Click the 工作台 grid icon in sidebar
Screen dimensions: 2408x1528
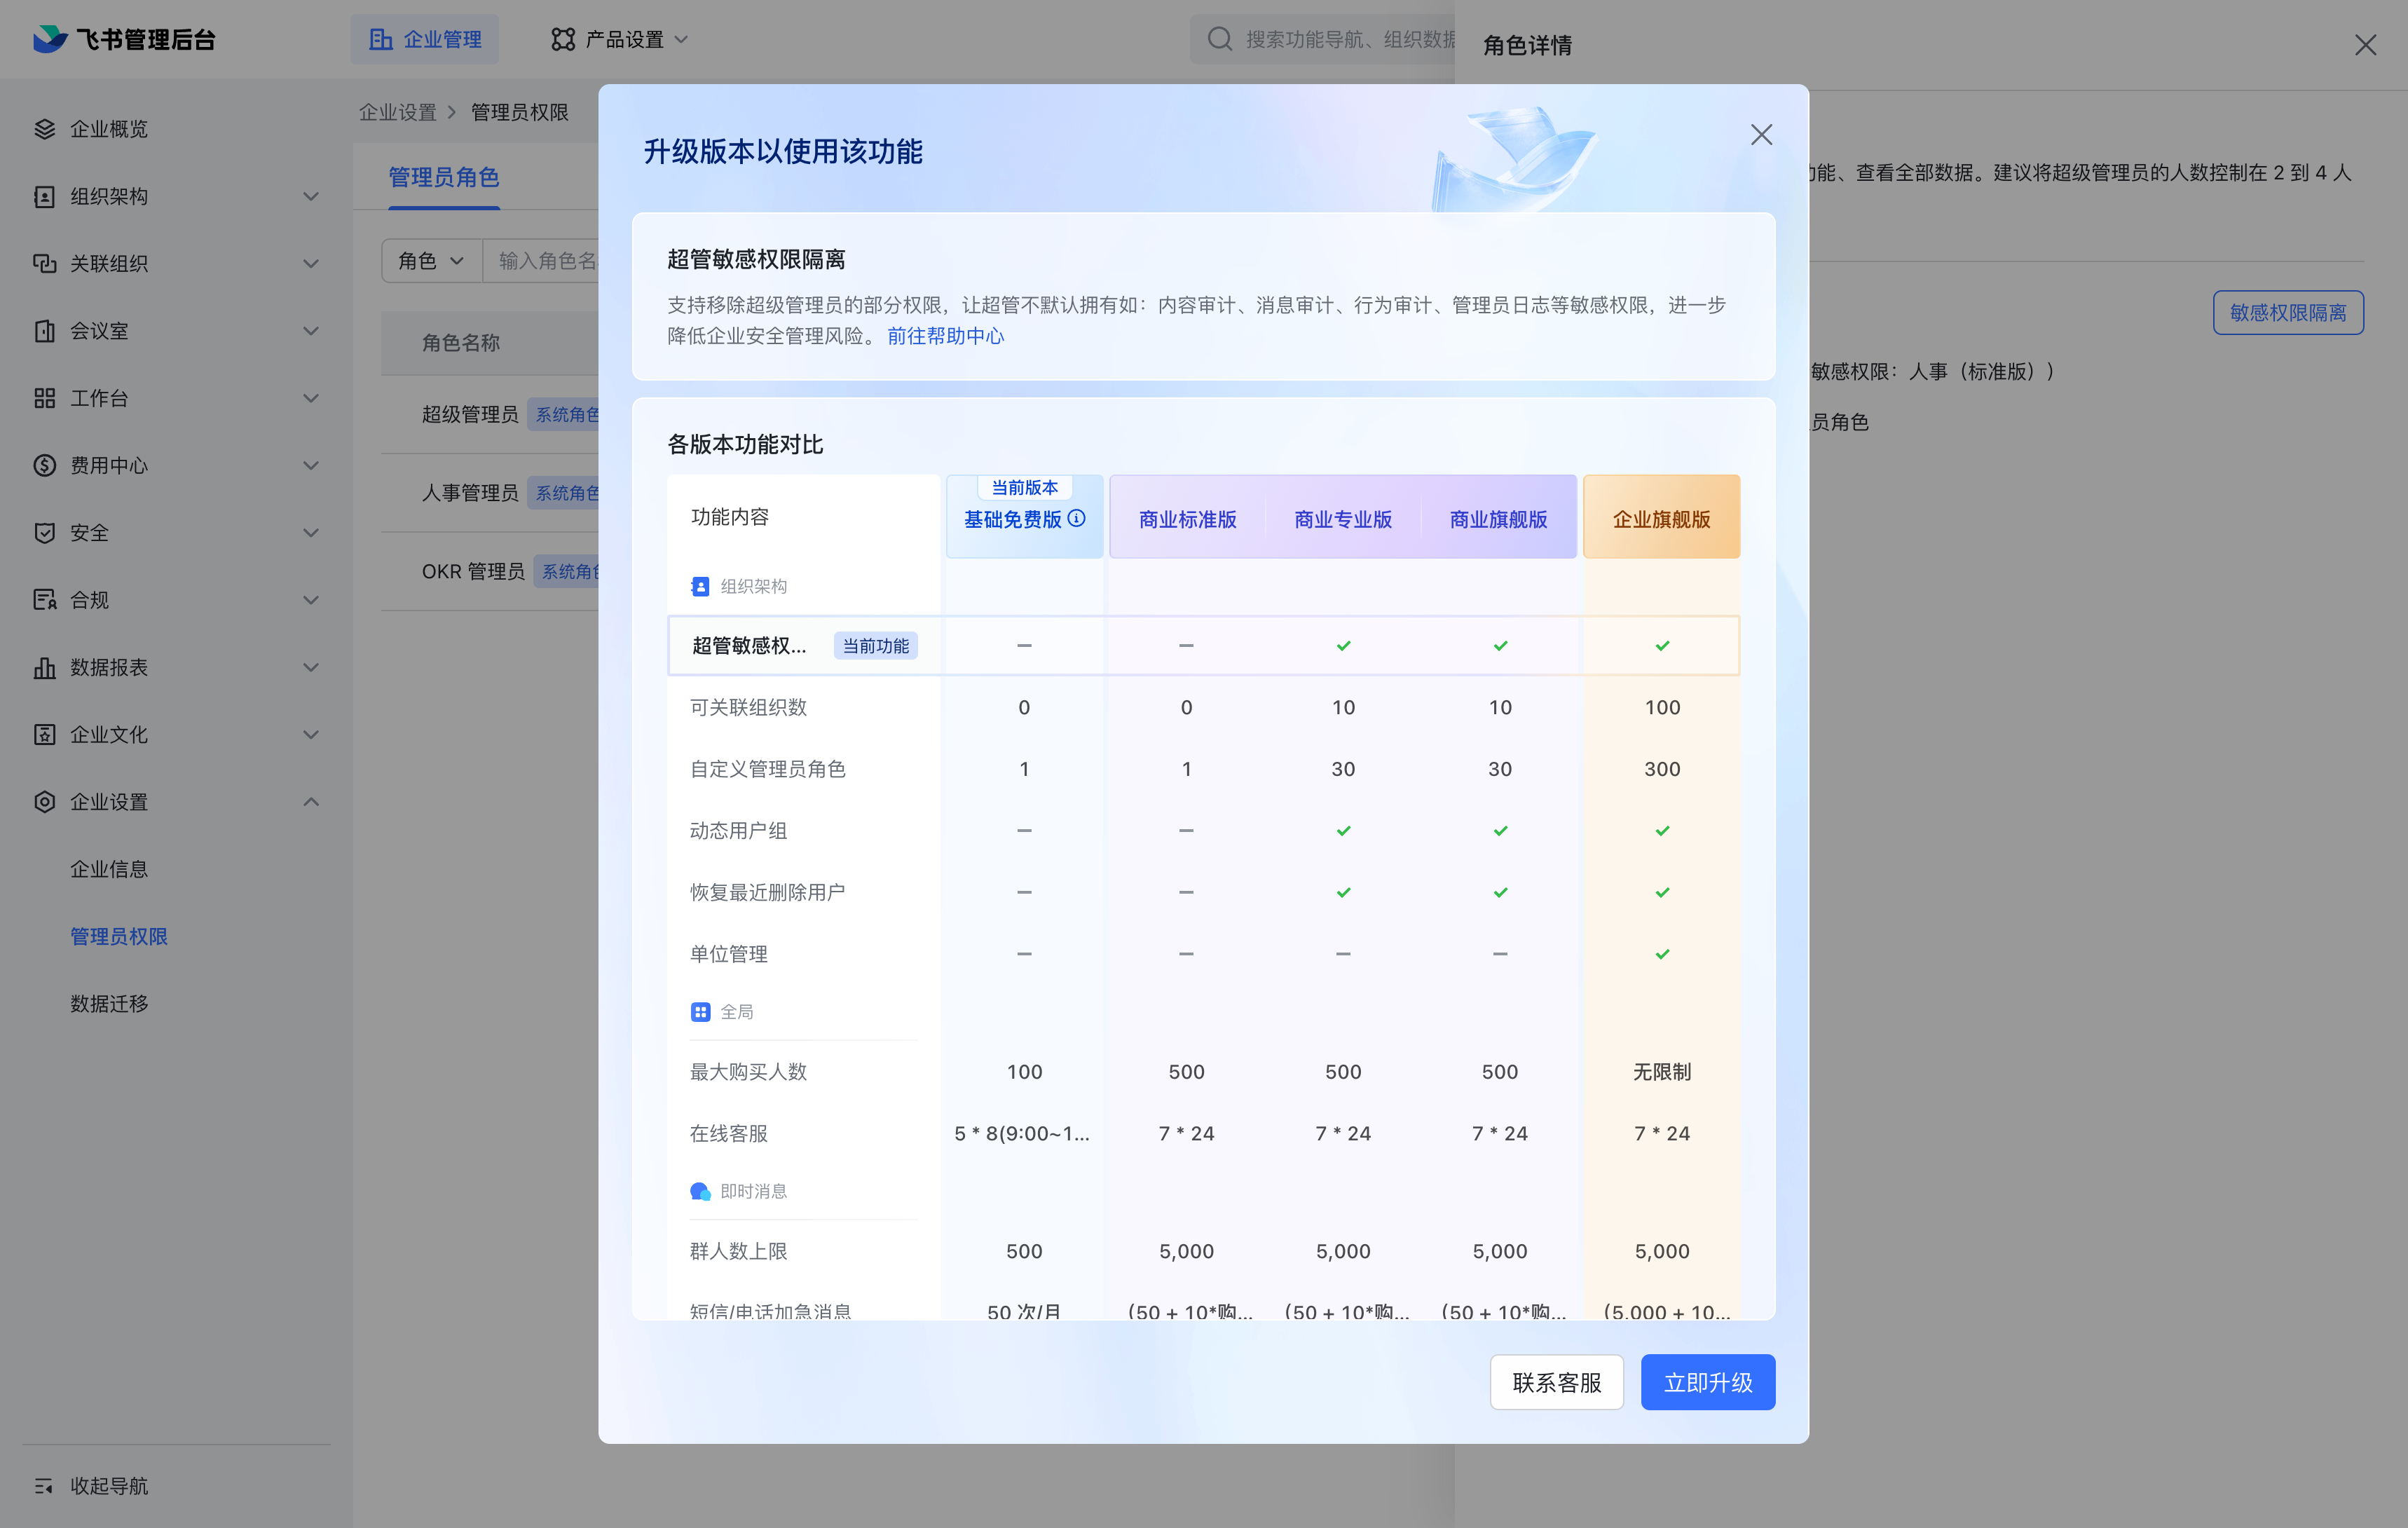(x=44, y=398)
